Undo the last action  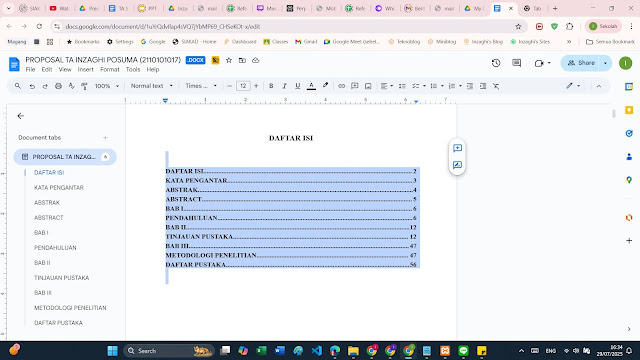pos(32,86)
